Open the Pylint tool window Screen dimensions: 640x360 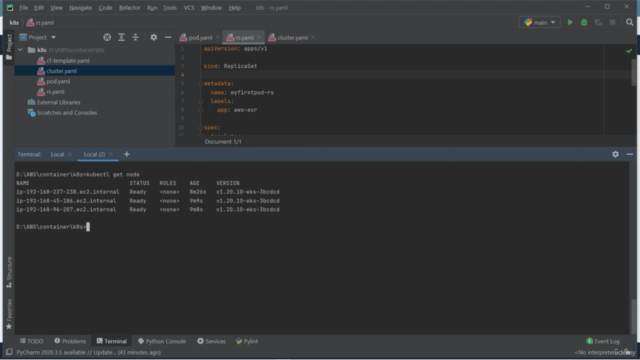pyautogui.click(x=247, y=341)
